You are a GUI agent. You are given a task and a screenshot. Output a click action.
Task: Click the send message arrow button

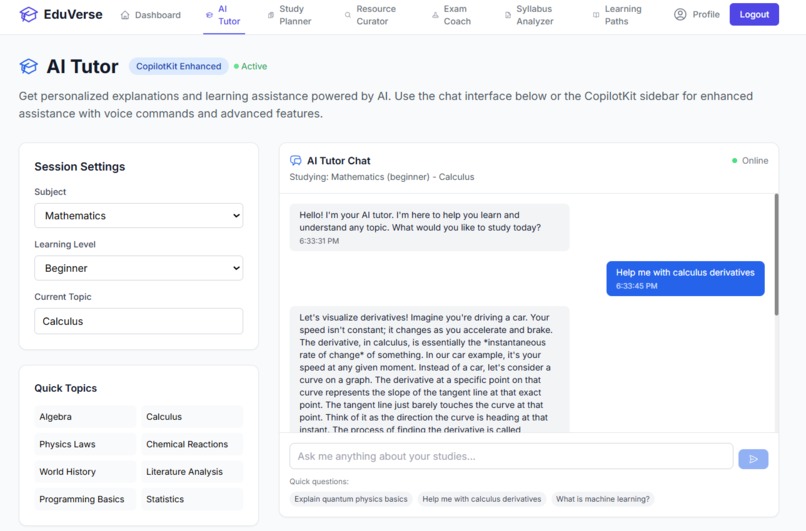tap(753, 459)
